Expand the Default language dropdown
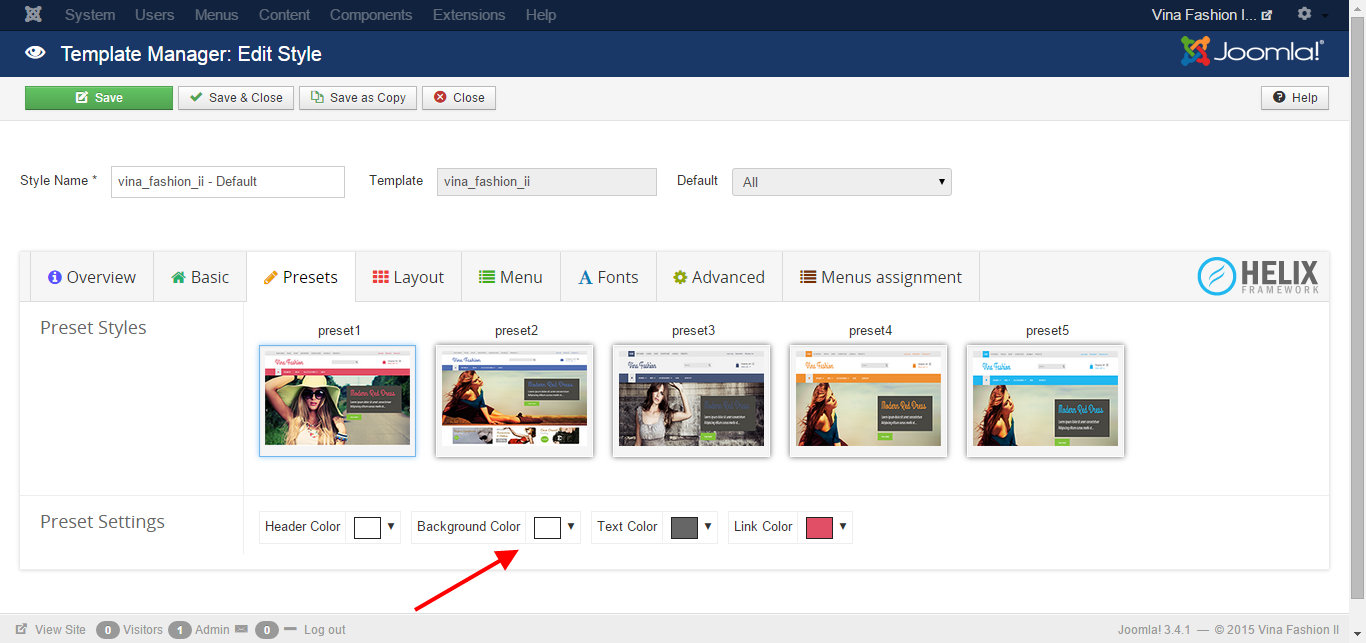Image resolution: width=1366 pixels, height=643 pixels. [x=841, y=182]
